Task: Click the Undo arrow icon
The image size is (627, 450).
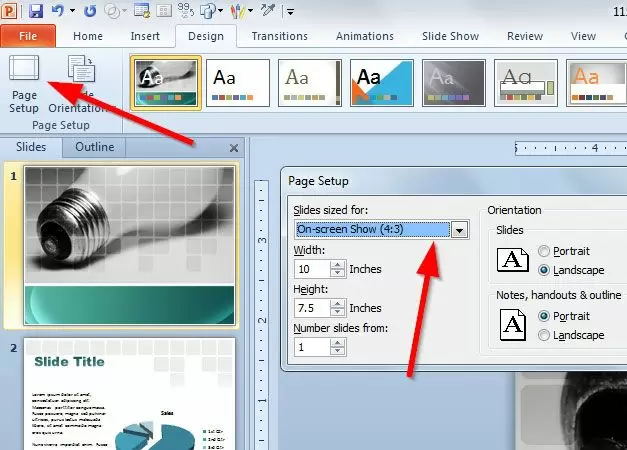Action: [58, 11]
